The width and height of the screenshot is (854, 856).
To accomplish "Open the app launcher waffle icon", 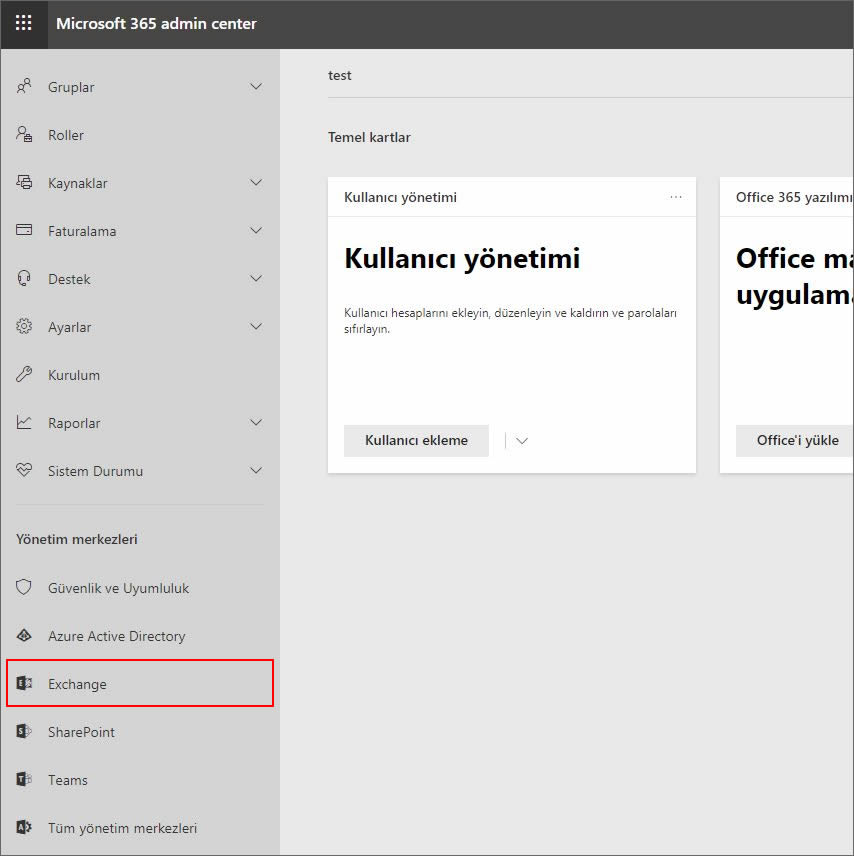I will 23,23.
